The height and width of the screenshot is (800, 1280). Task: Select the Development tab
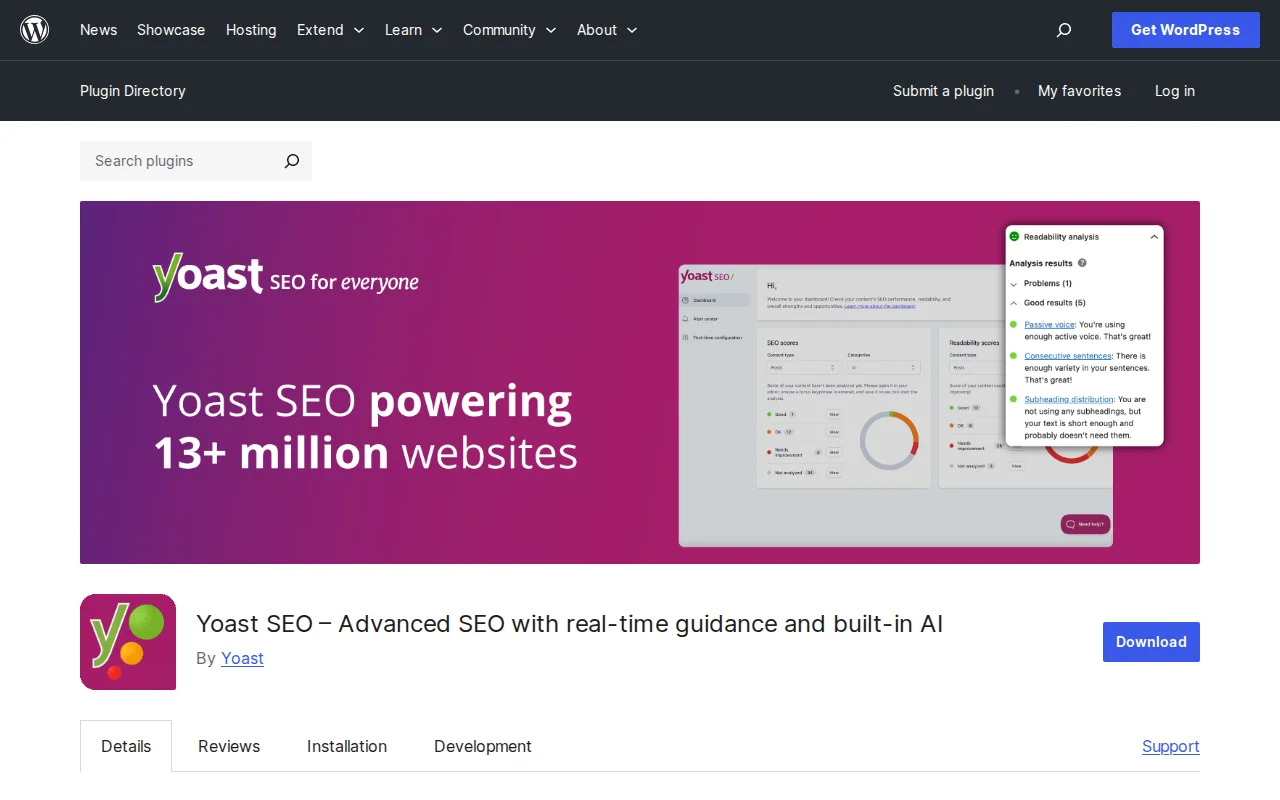click(x=482, y=746)
